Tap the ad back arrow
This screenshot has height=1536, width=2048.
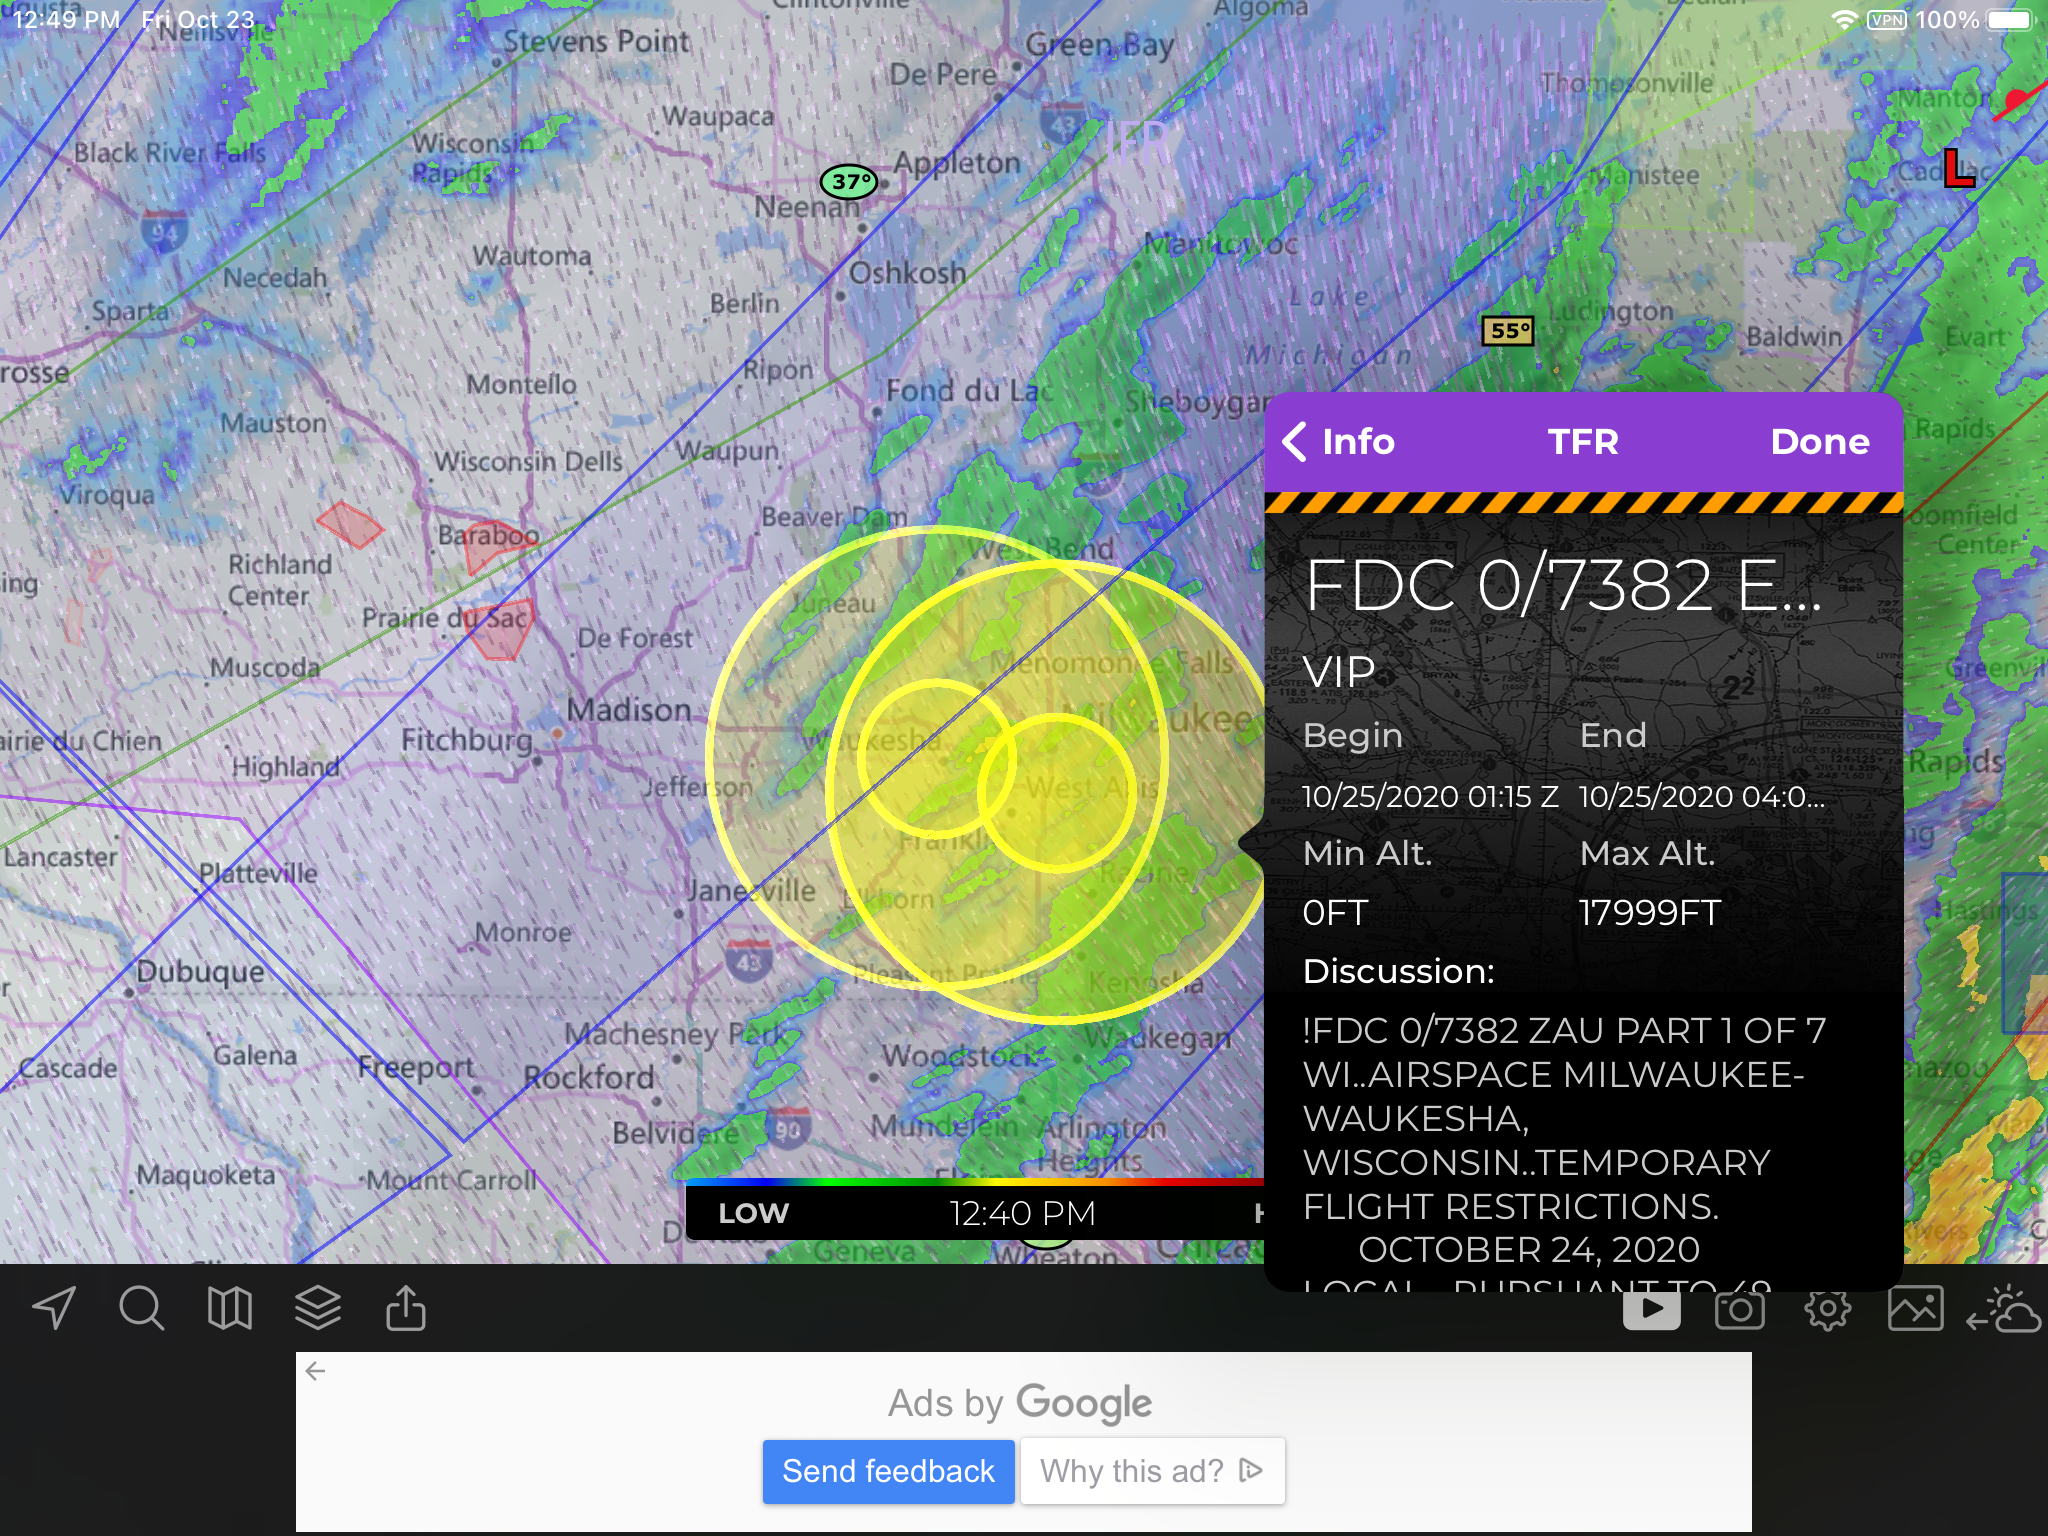coord(316,1371)
